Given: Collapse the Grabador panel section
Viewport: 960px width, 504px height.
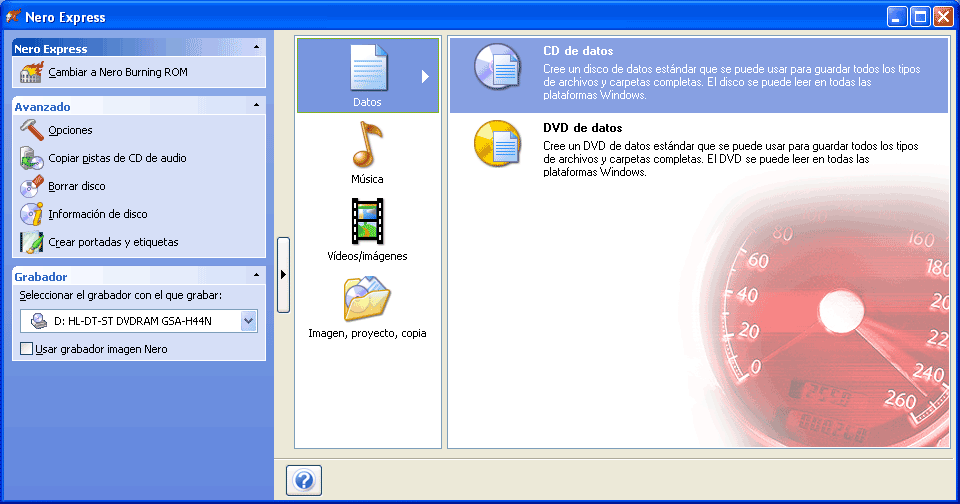Looking at the screenshot, I should click(x=256, y=275).
